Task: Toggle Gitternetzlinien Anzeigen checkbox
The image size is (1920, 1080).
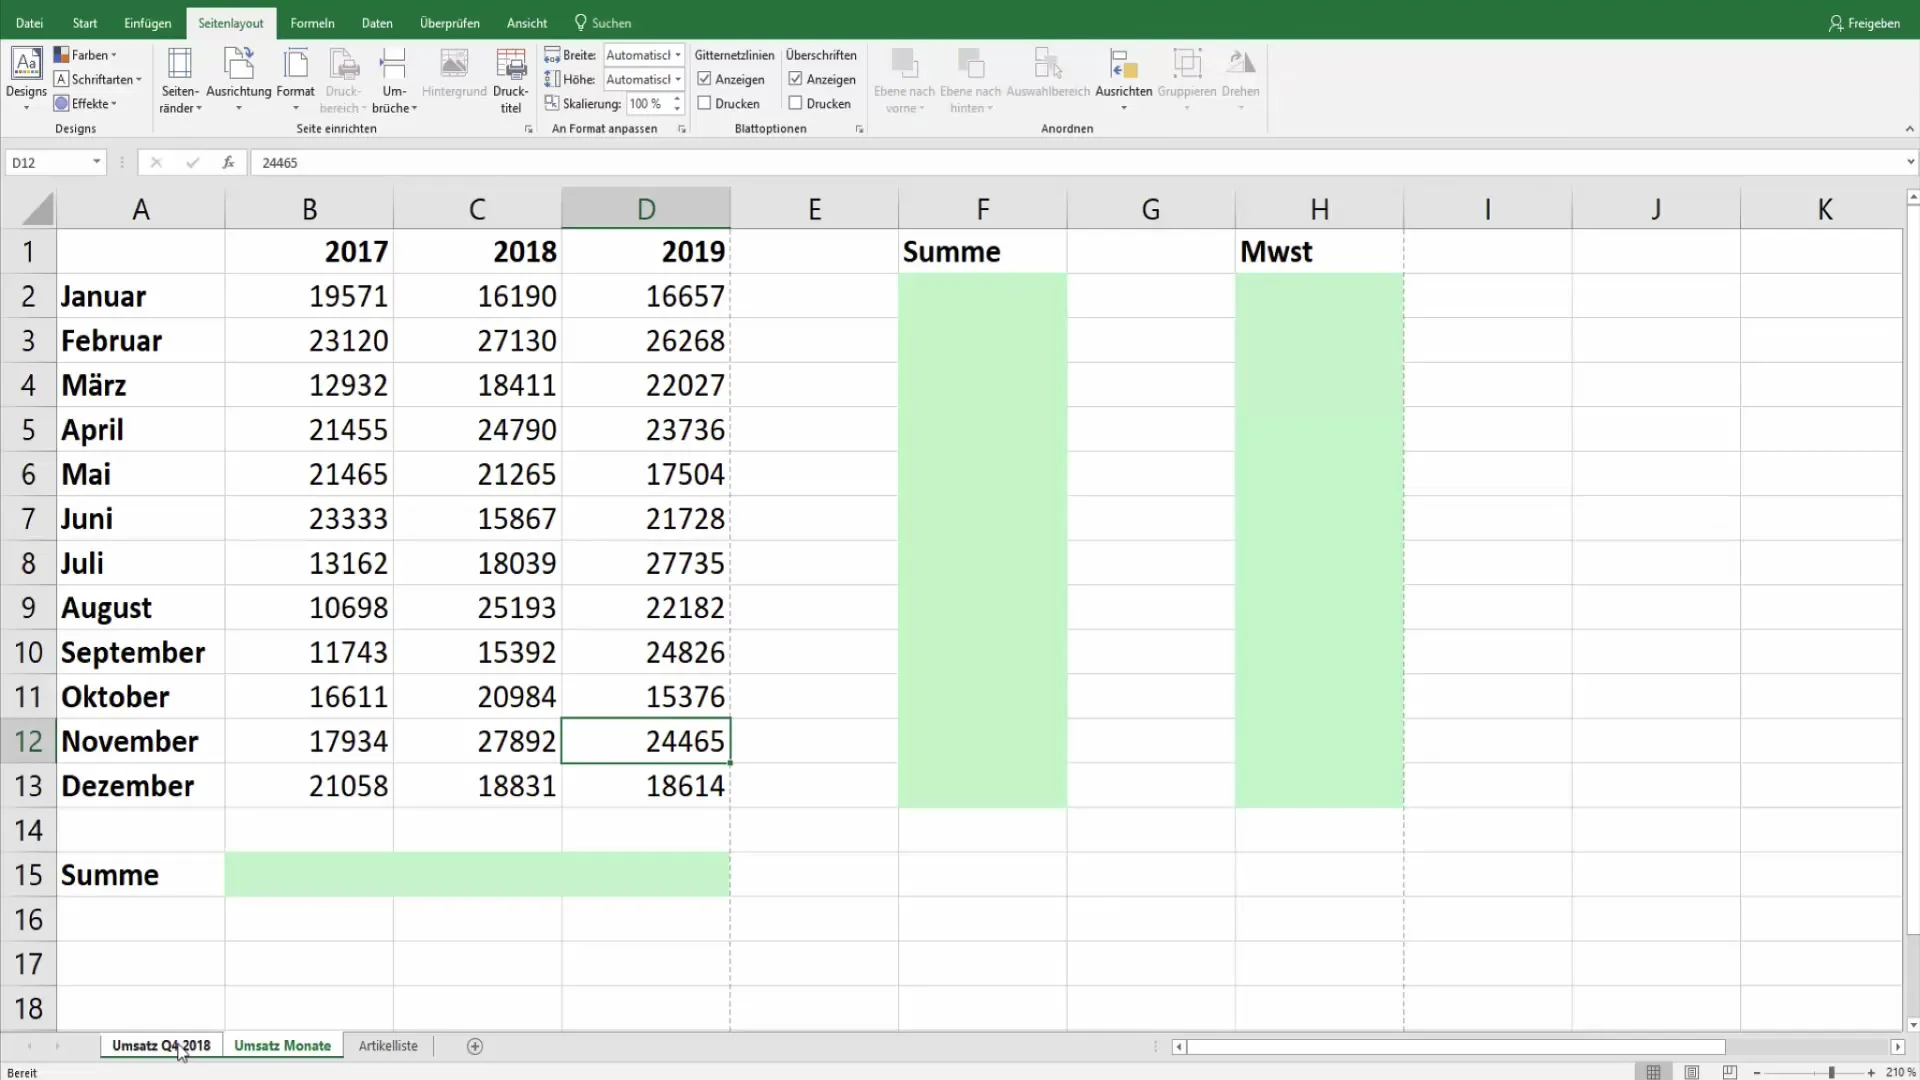Action: 704,79
